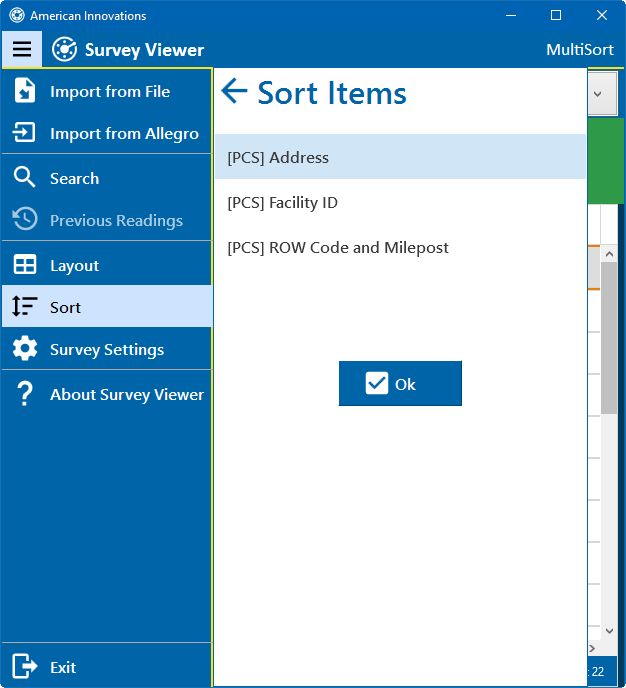Click the Import from Allegro icon
The height and width of the screenshot is (688, 626).
pyautogui.click(x=24, y=133)
